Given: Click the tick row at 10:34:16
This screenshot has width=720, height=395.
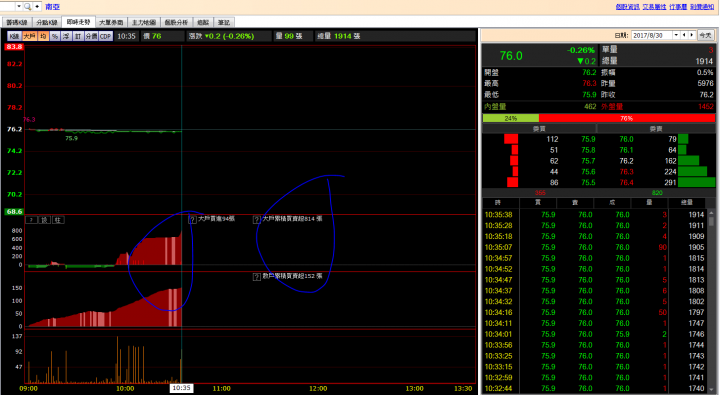Looking at the screenshot, I should (x=595, y=312).
